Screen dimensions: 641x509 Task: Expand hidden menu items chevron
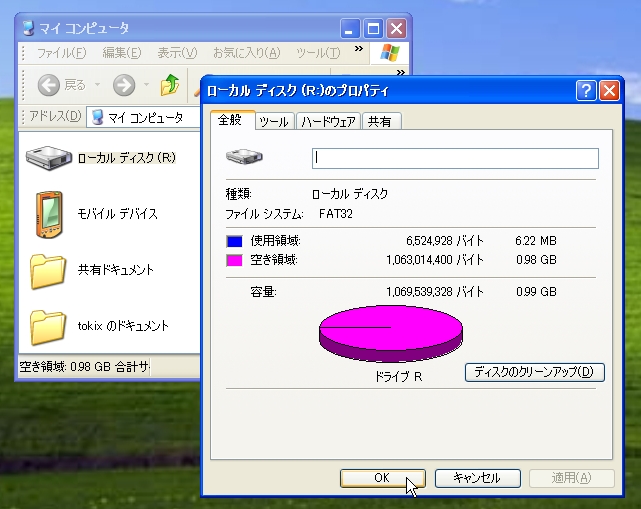click(x=359, y=49)
